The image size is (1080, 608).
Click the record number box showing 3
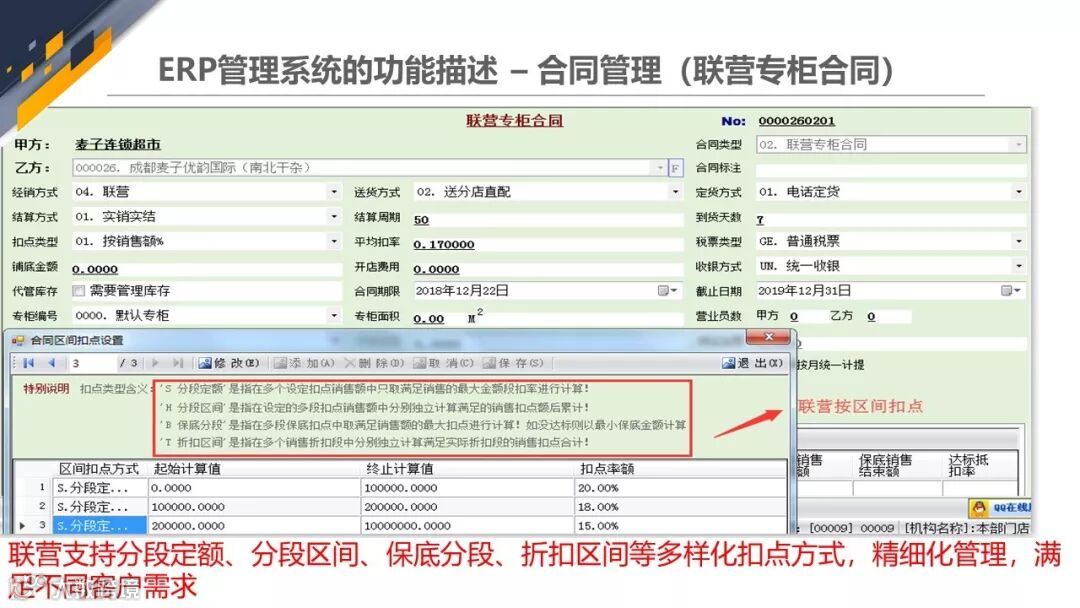[x=92, y=363]
